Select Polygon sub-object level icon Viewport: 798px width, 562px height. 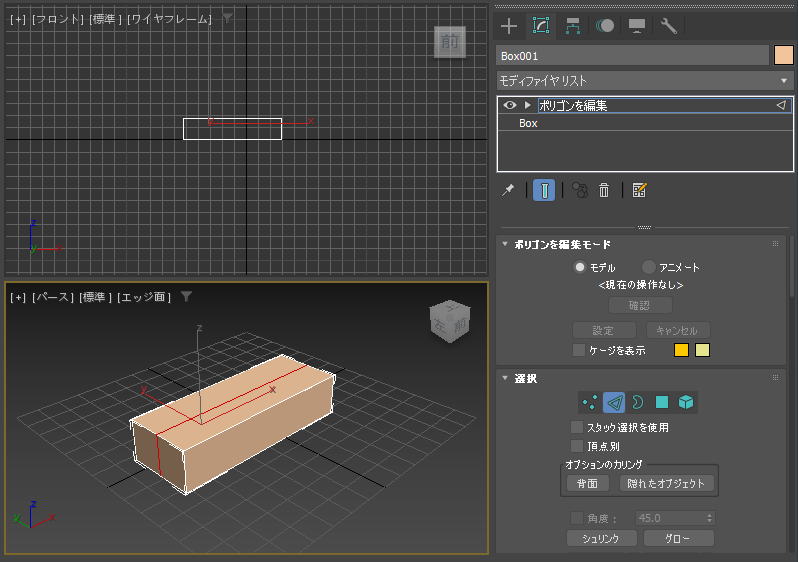pyautogui.click(x=662, y=402)
